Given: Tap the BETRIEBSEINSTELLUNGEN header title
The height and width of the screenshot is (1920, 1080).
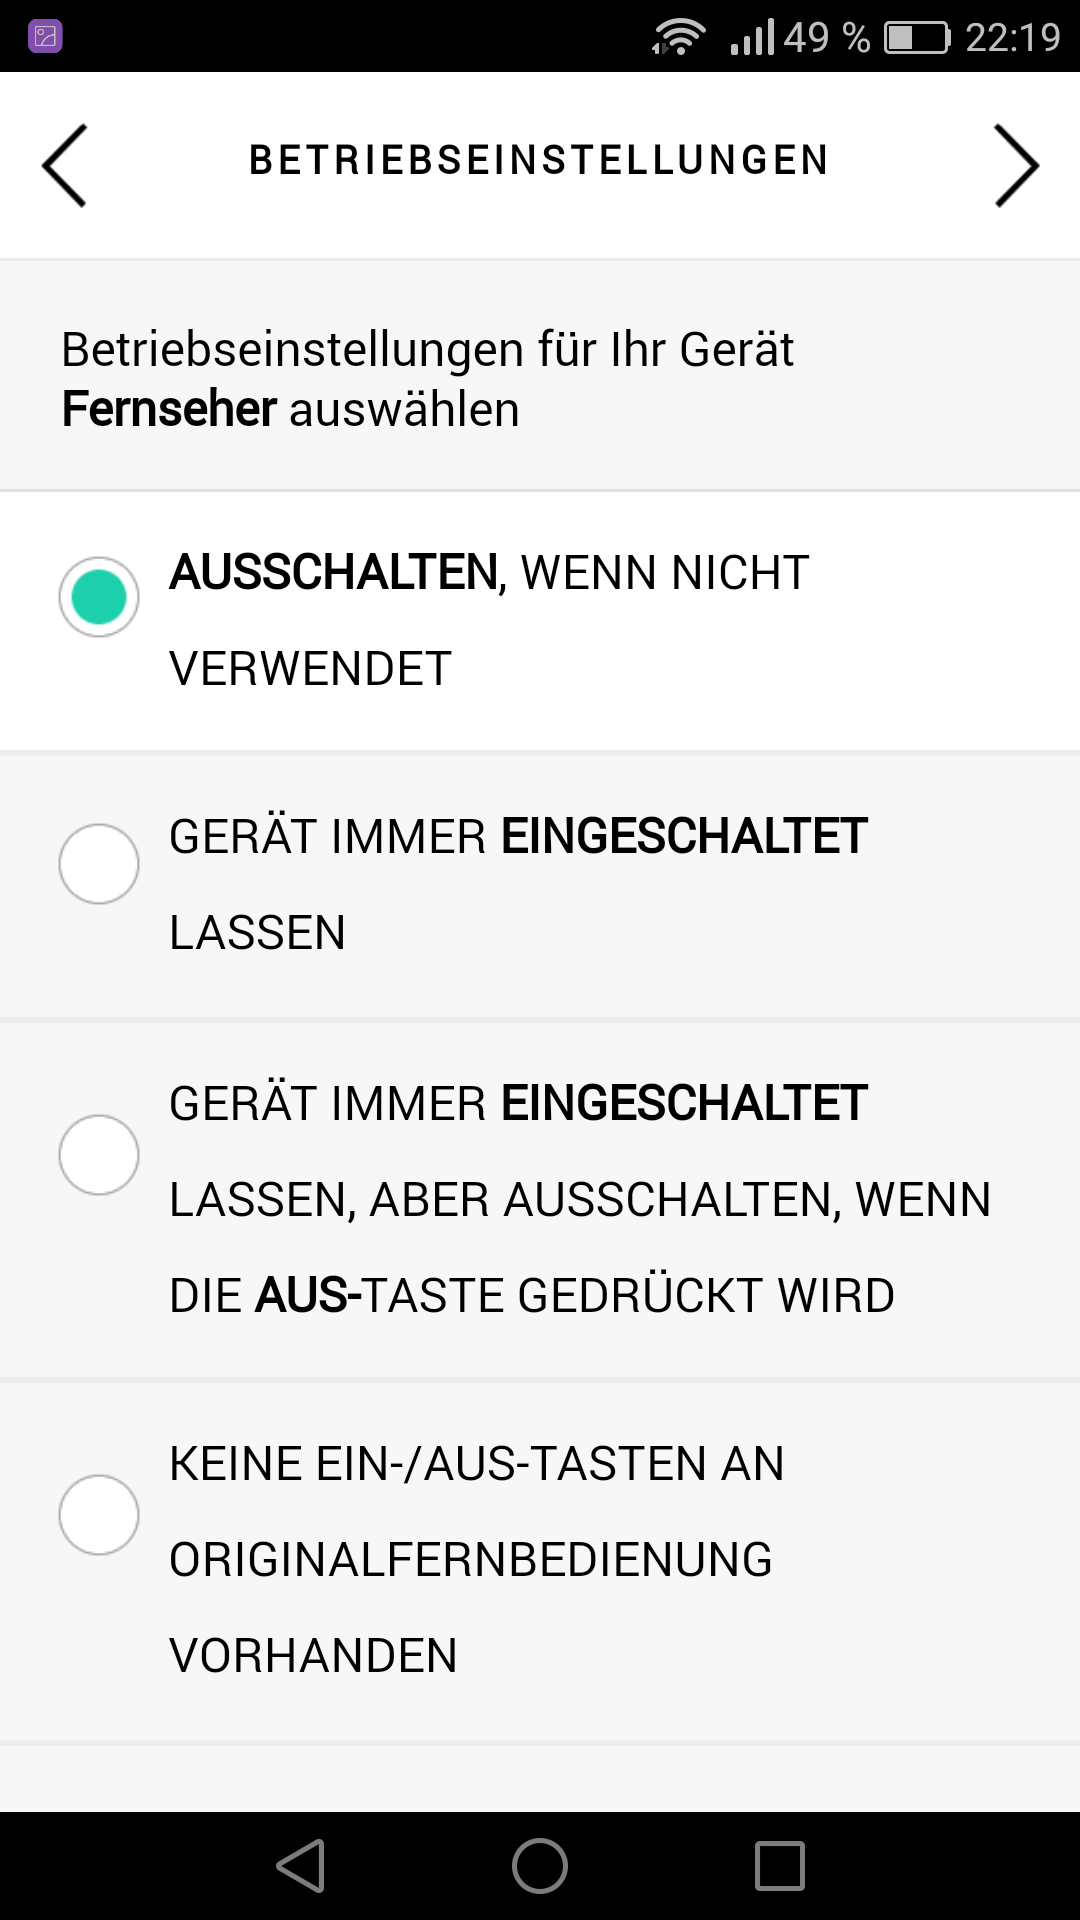Looking at the screenshot, I should 539,161.
